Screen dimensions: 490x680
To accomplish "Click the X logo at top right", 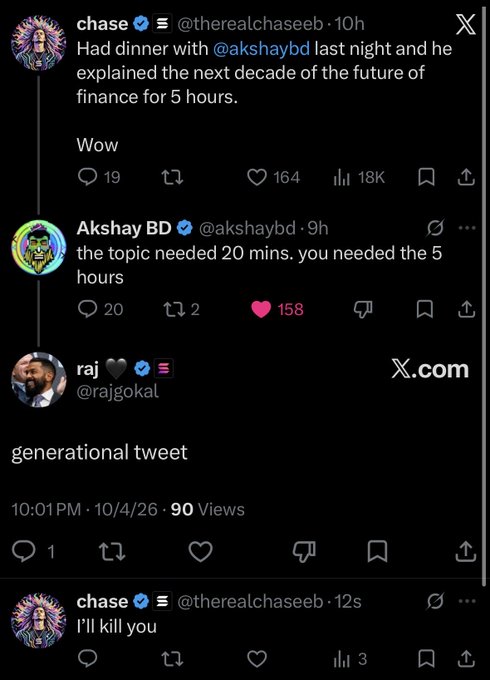I will (x=466, y=24).
